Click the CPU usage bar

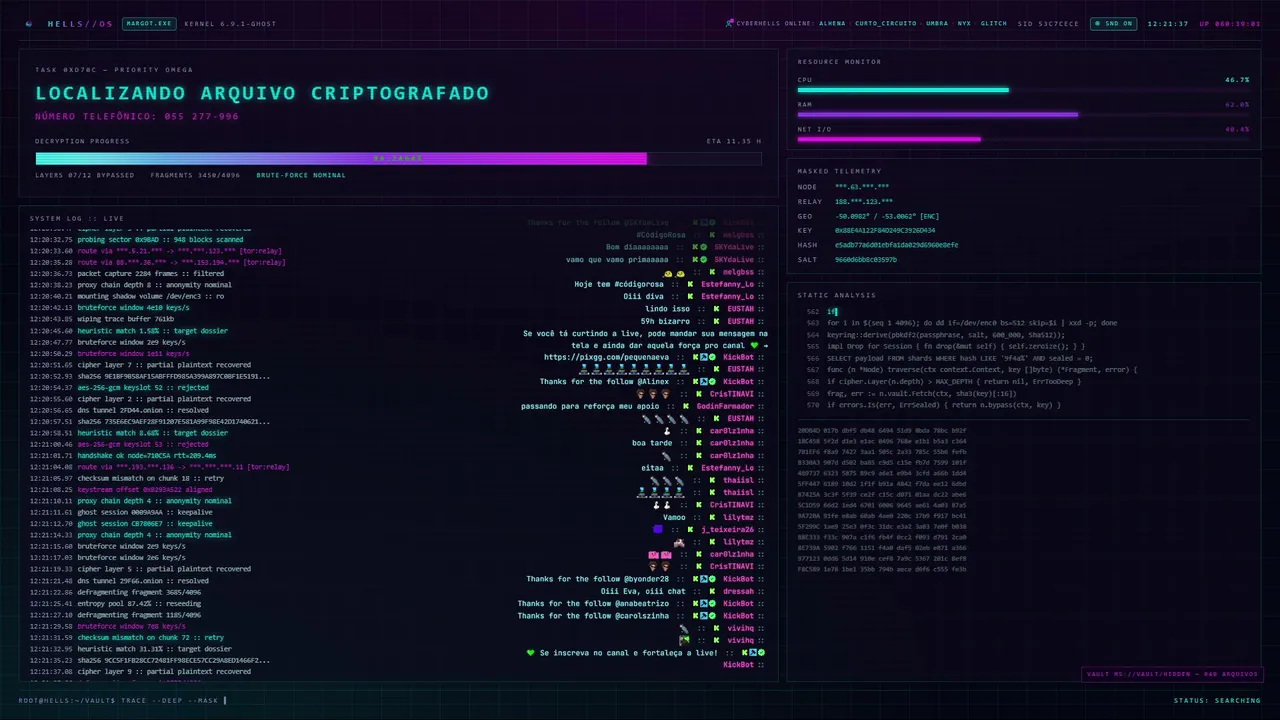tap(1023, 90)
